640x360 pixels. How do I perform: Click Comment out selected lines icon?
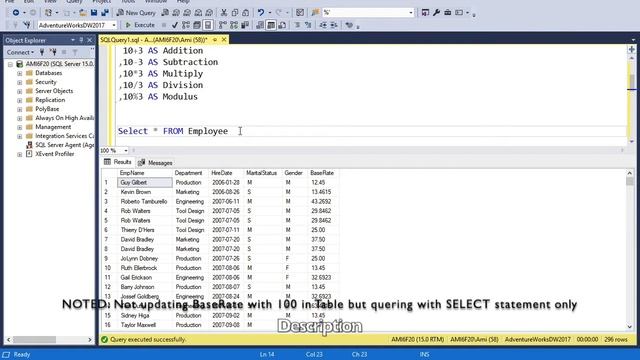point(297,25)
